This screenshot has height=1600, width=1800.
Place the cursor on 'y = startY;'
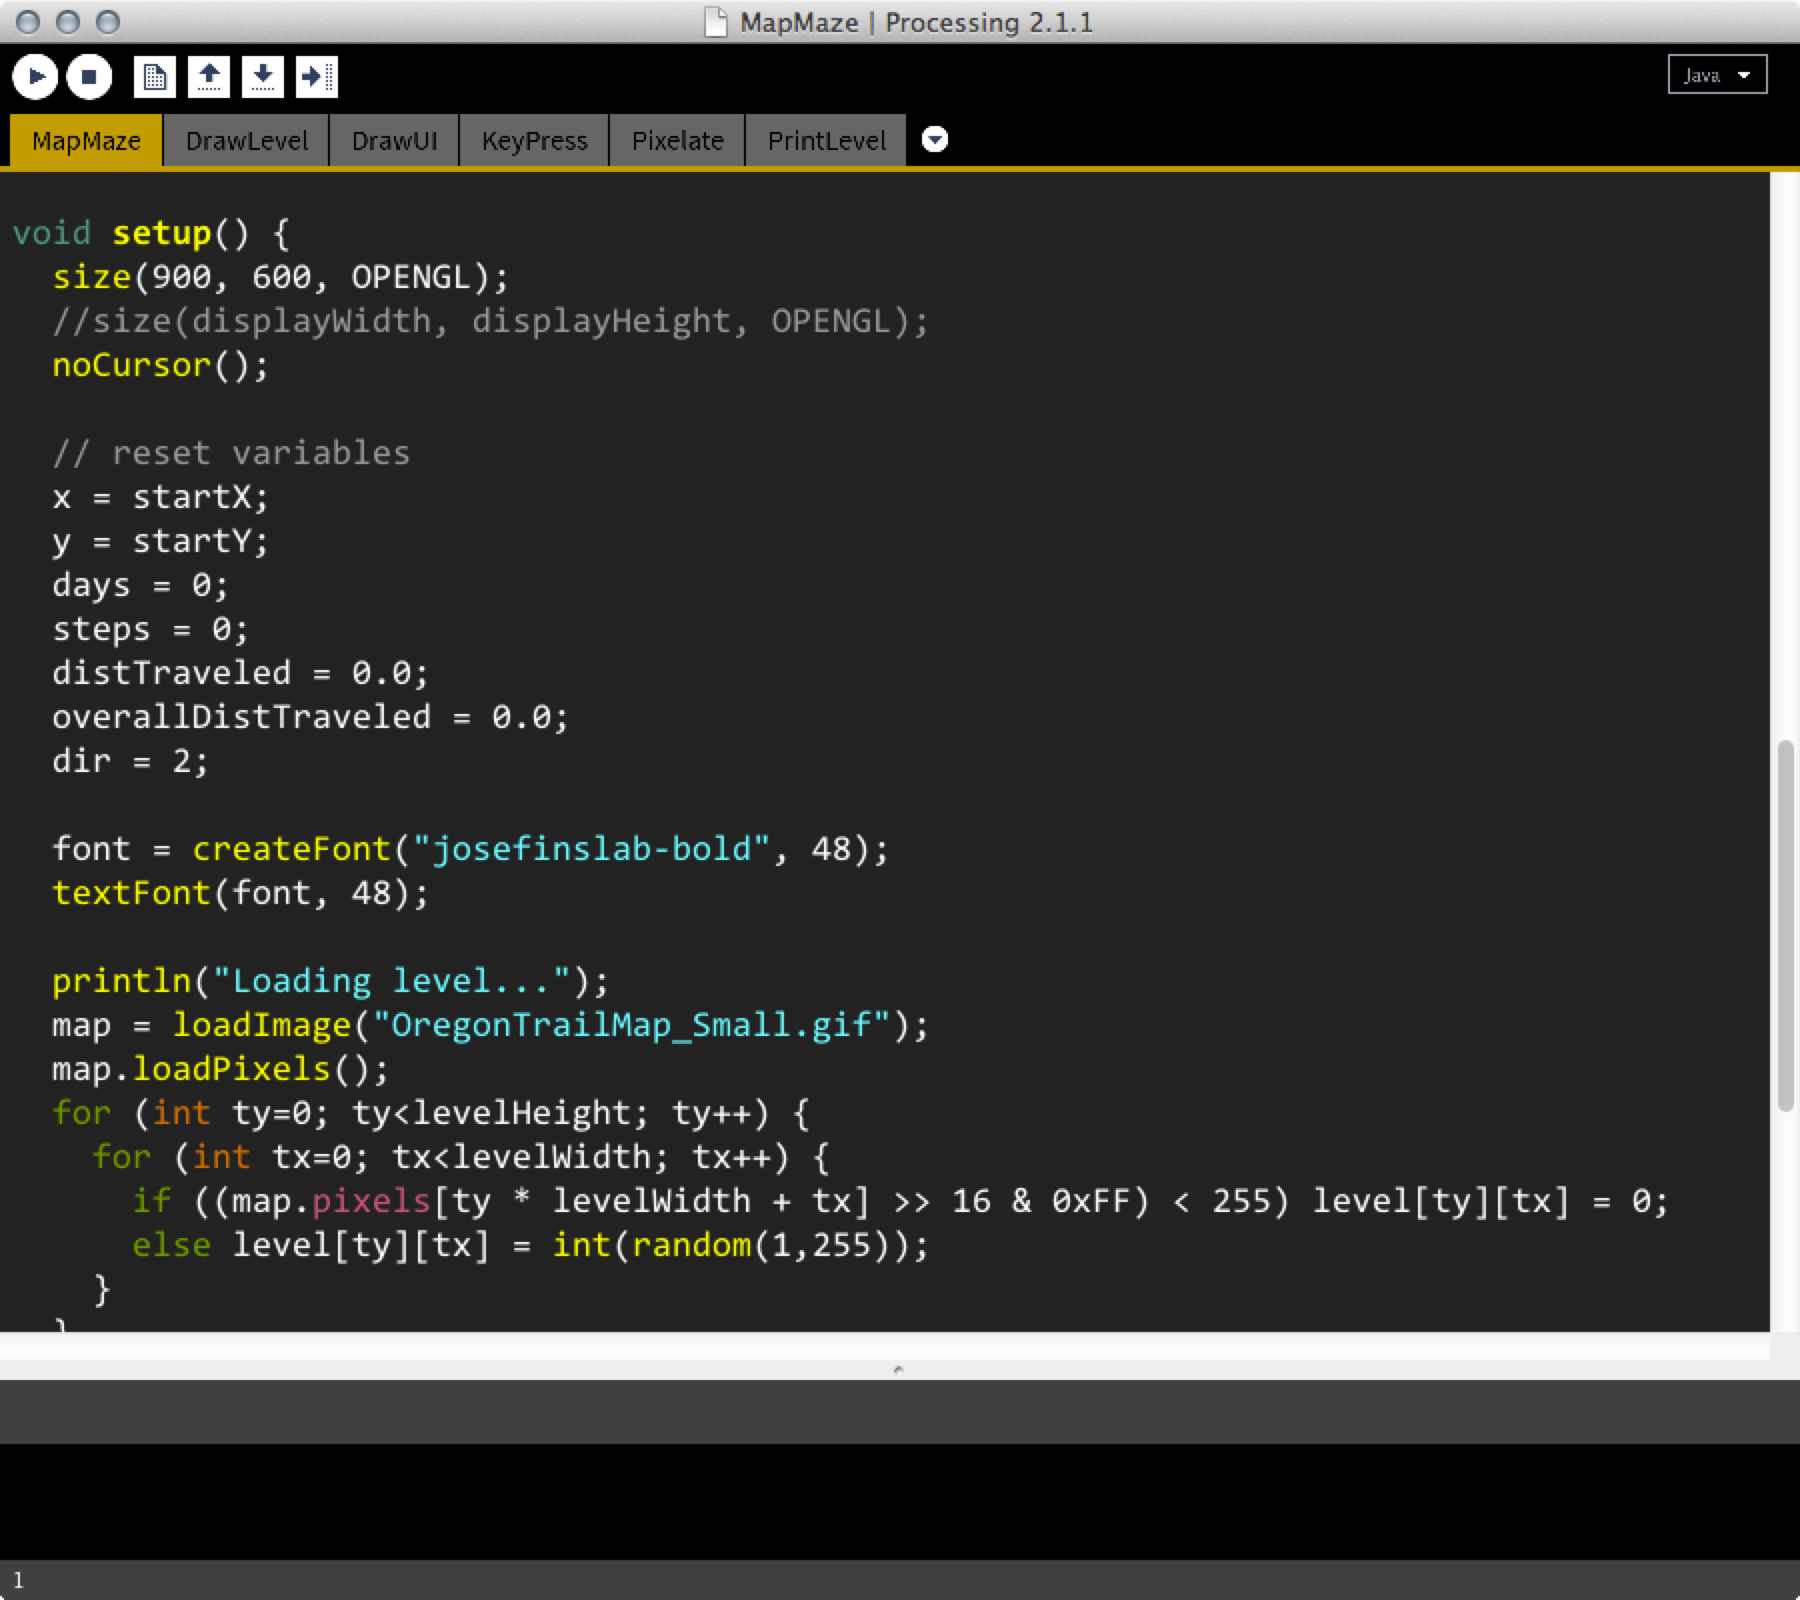click(160, 541)
